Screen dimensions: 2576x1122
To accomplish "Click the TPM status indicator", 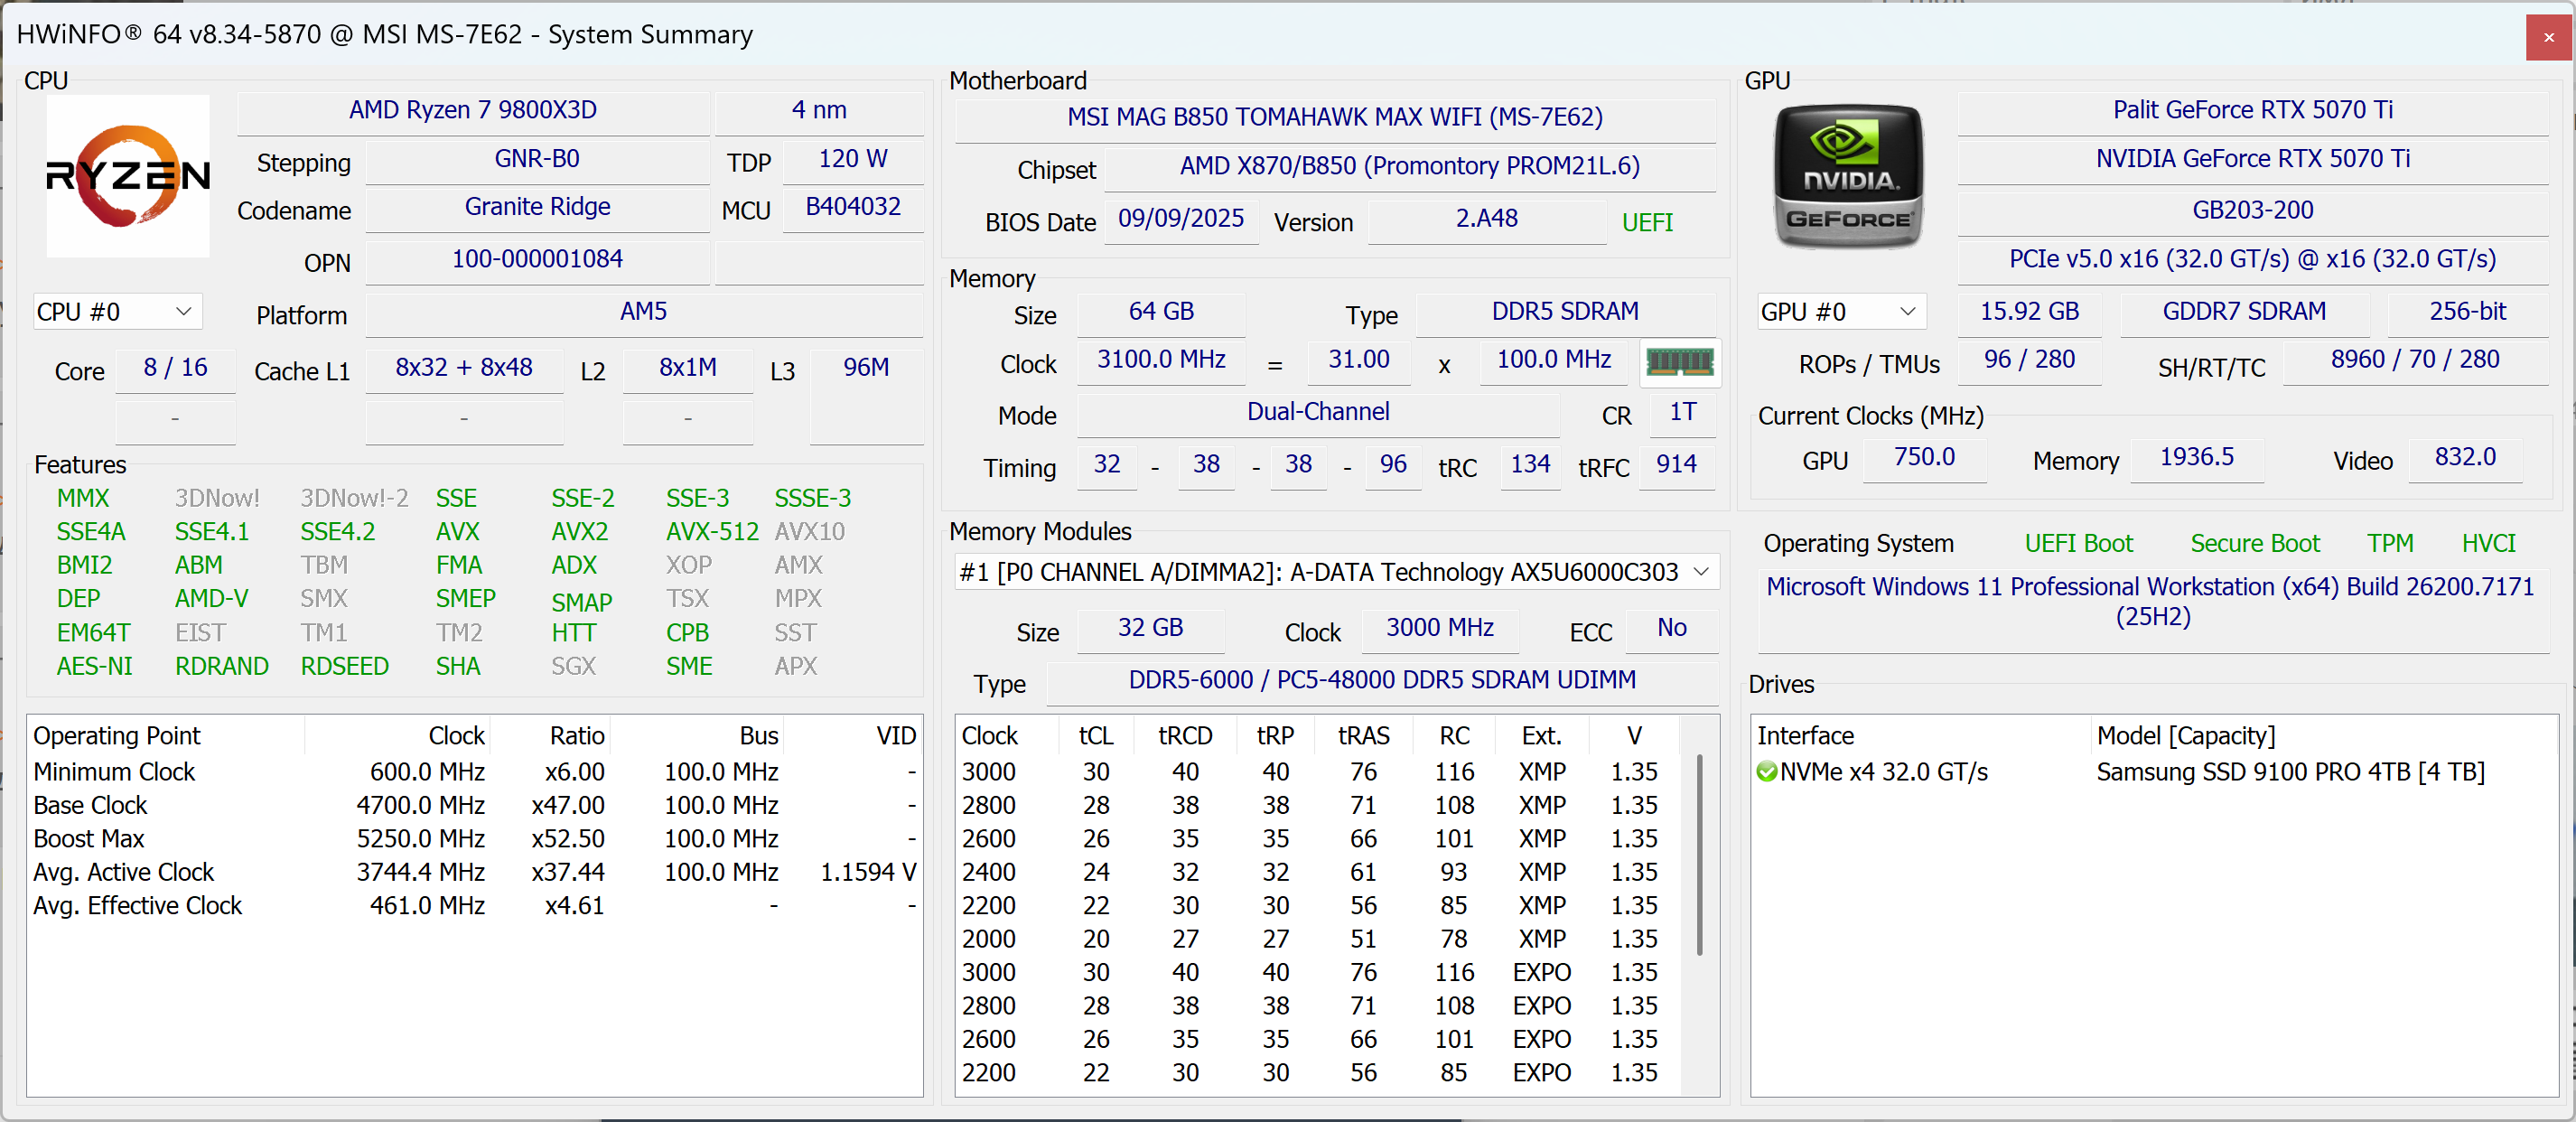I will coord(2389,543).
